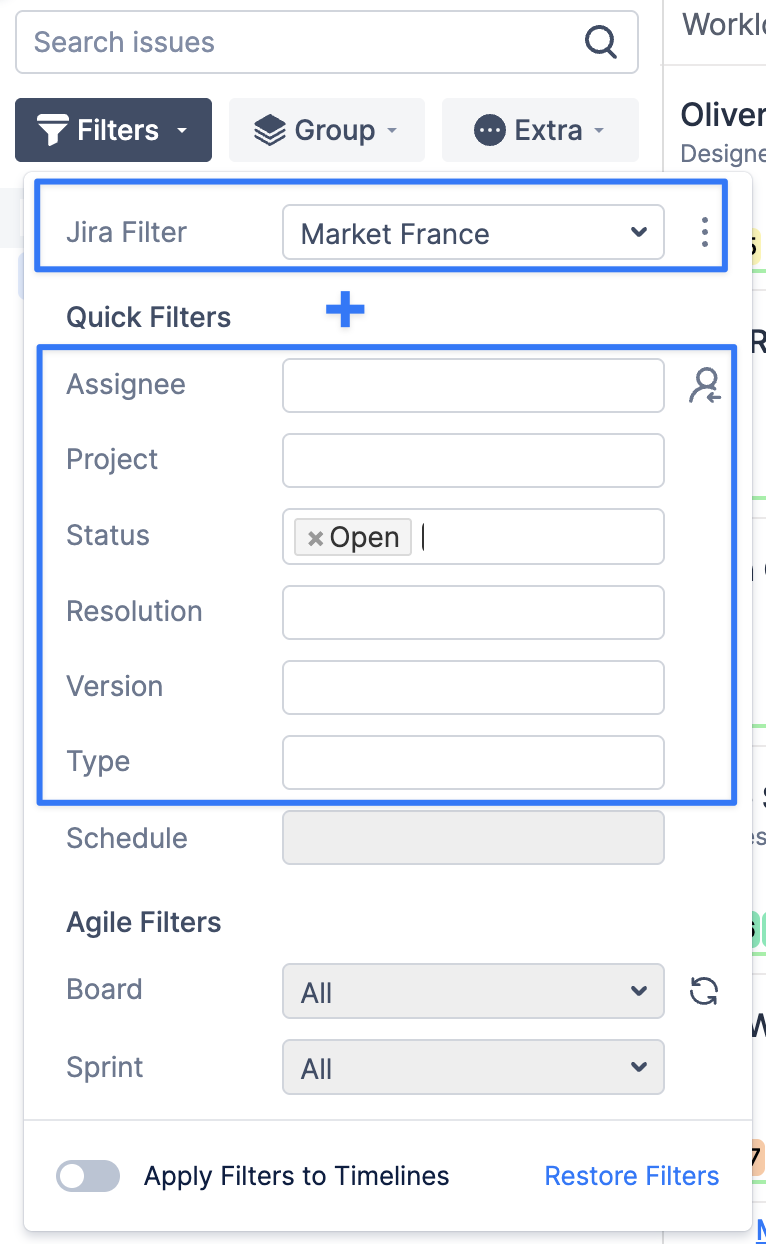The width and height of the screenshot is (766, 1244).
Task: Open the Group menu button
Action: (x=326, y=130)
